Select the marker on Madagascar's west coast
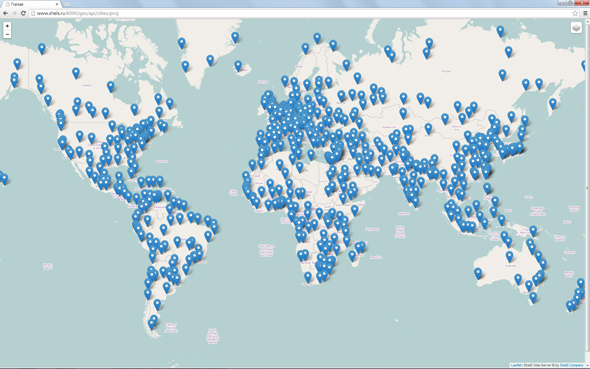 352,256
